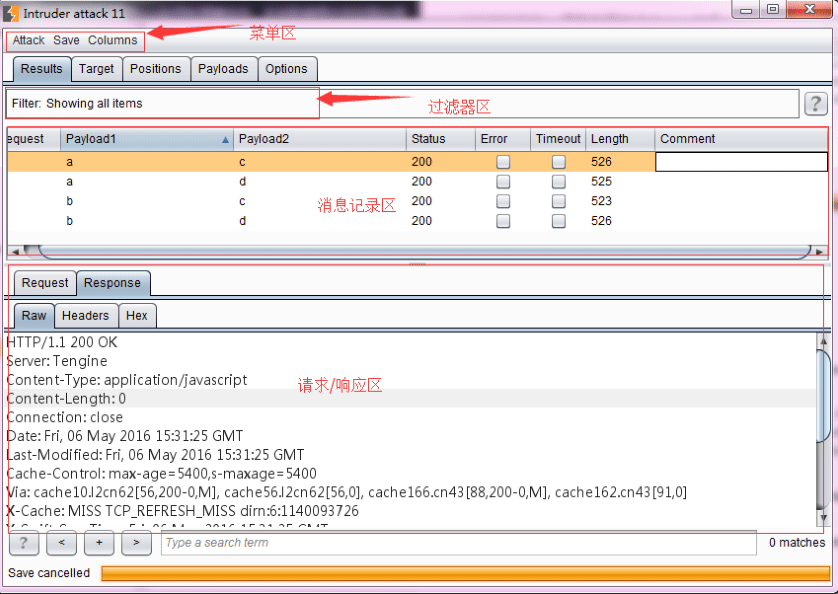Switch to the Options tab

pos(286,69)
